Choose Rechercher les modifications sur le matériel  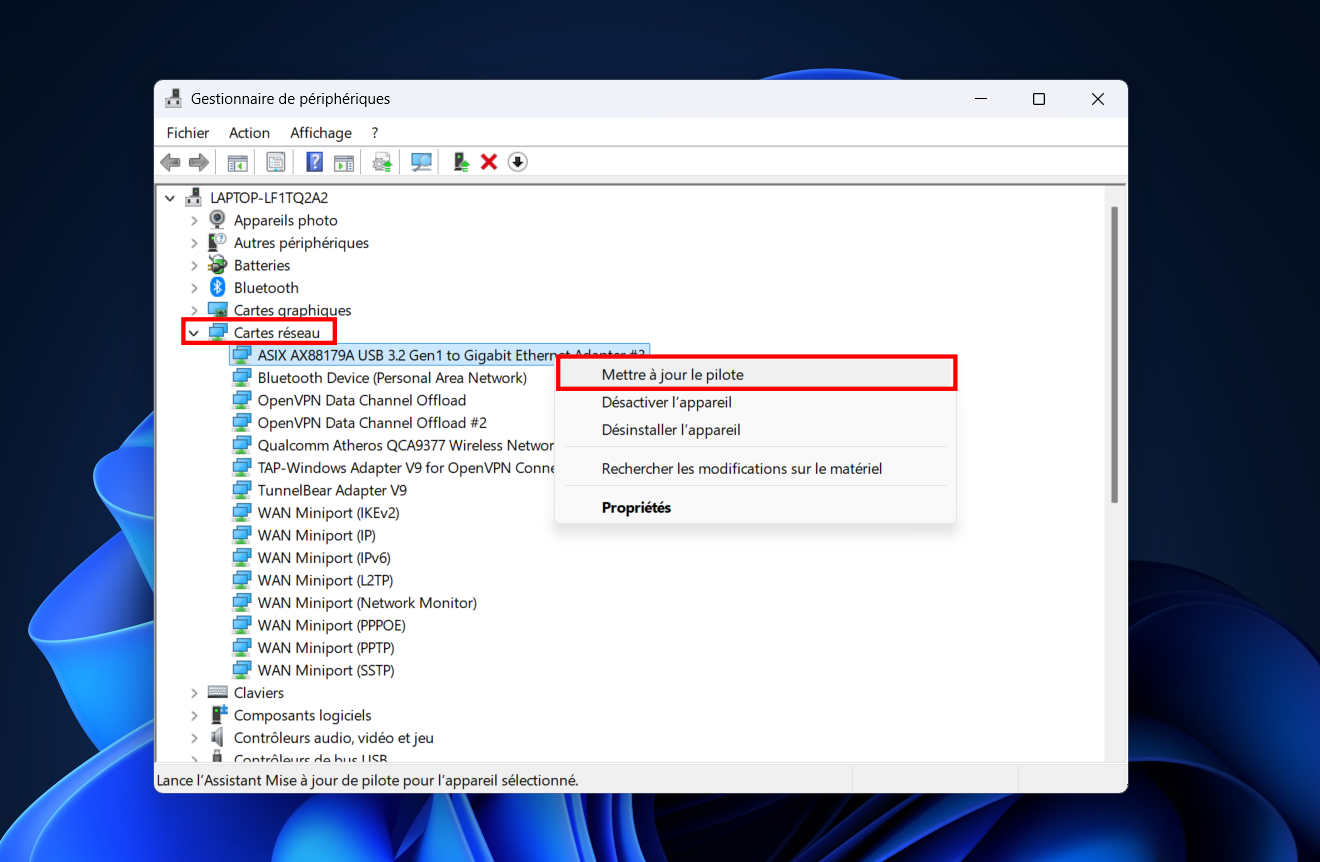click(x=756, y=468)
